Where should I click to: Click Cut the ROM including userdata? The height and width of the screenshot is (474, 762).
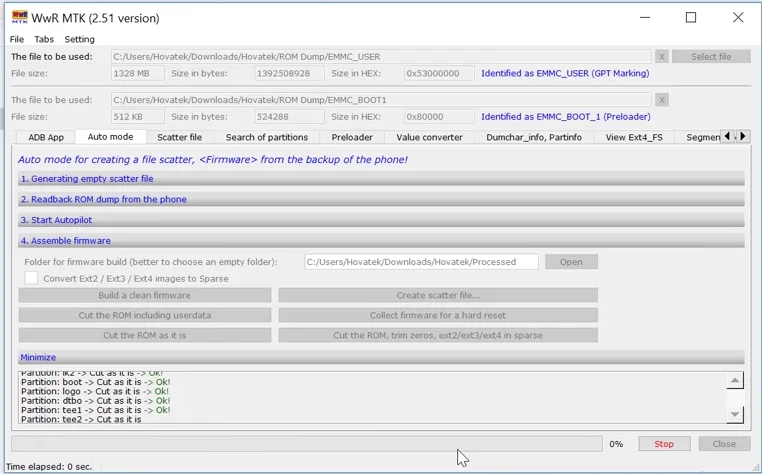tap(145, 315)
